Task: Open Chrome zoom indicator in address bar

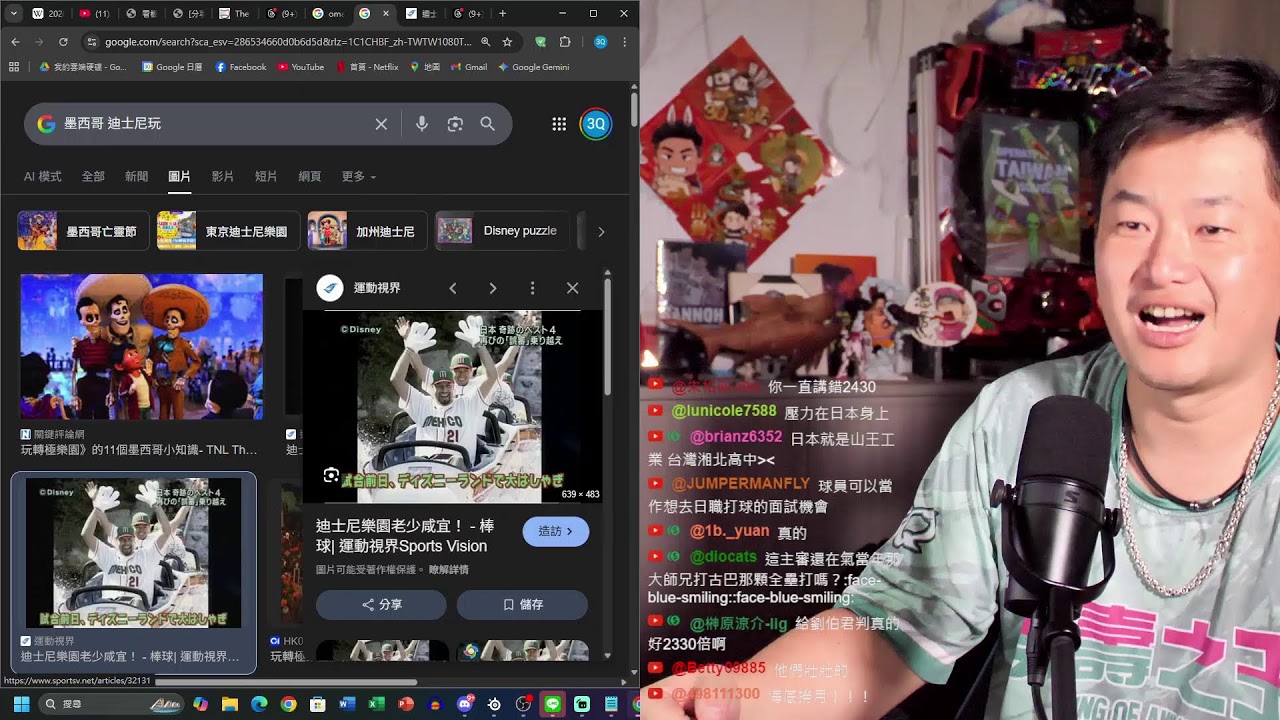Action: click(485, 42)
